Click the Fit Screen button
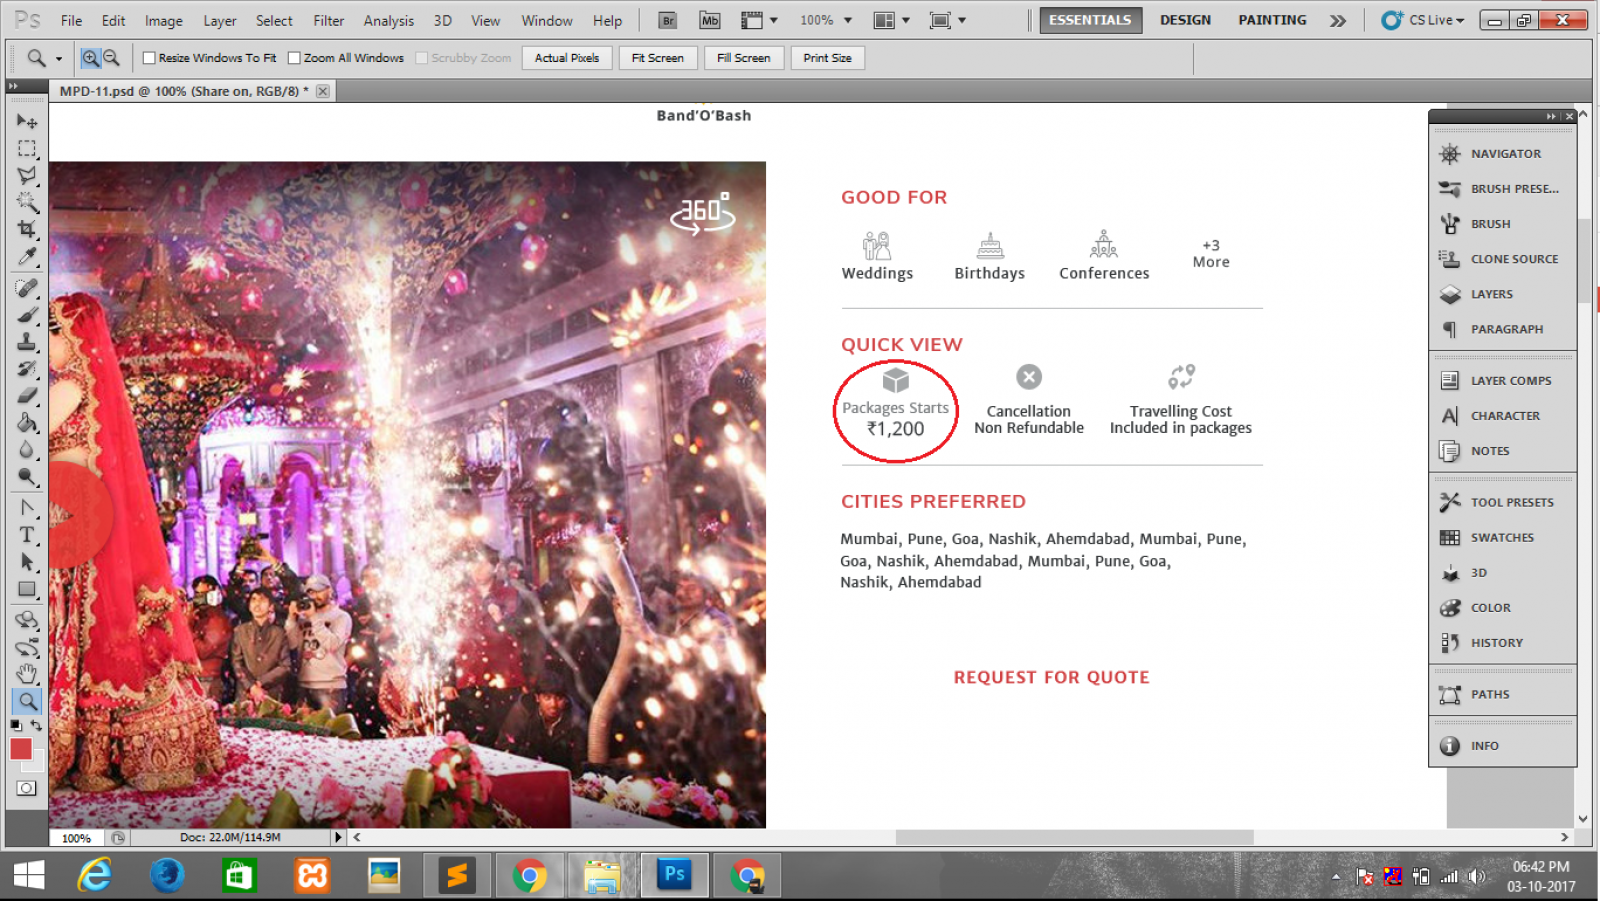The height and width of the screenshot is (901, 1600). coord(657,58)
